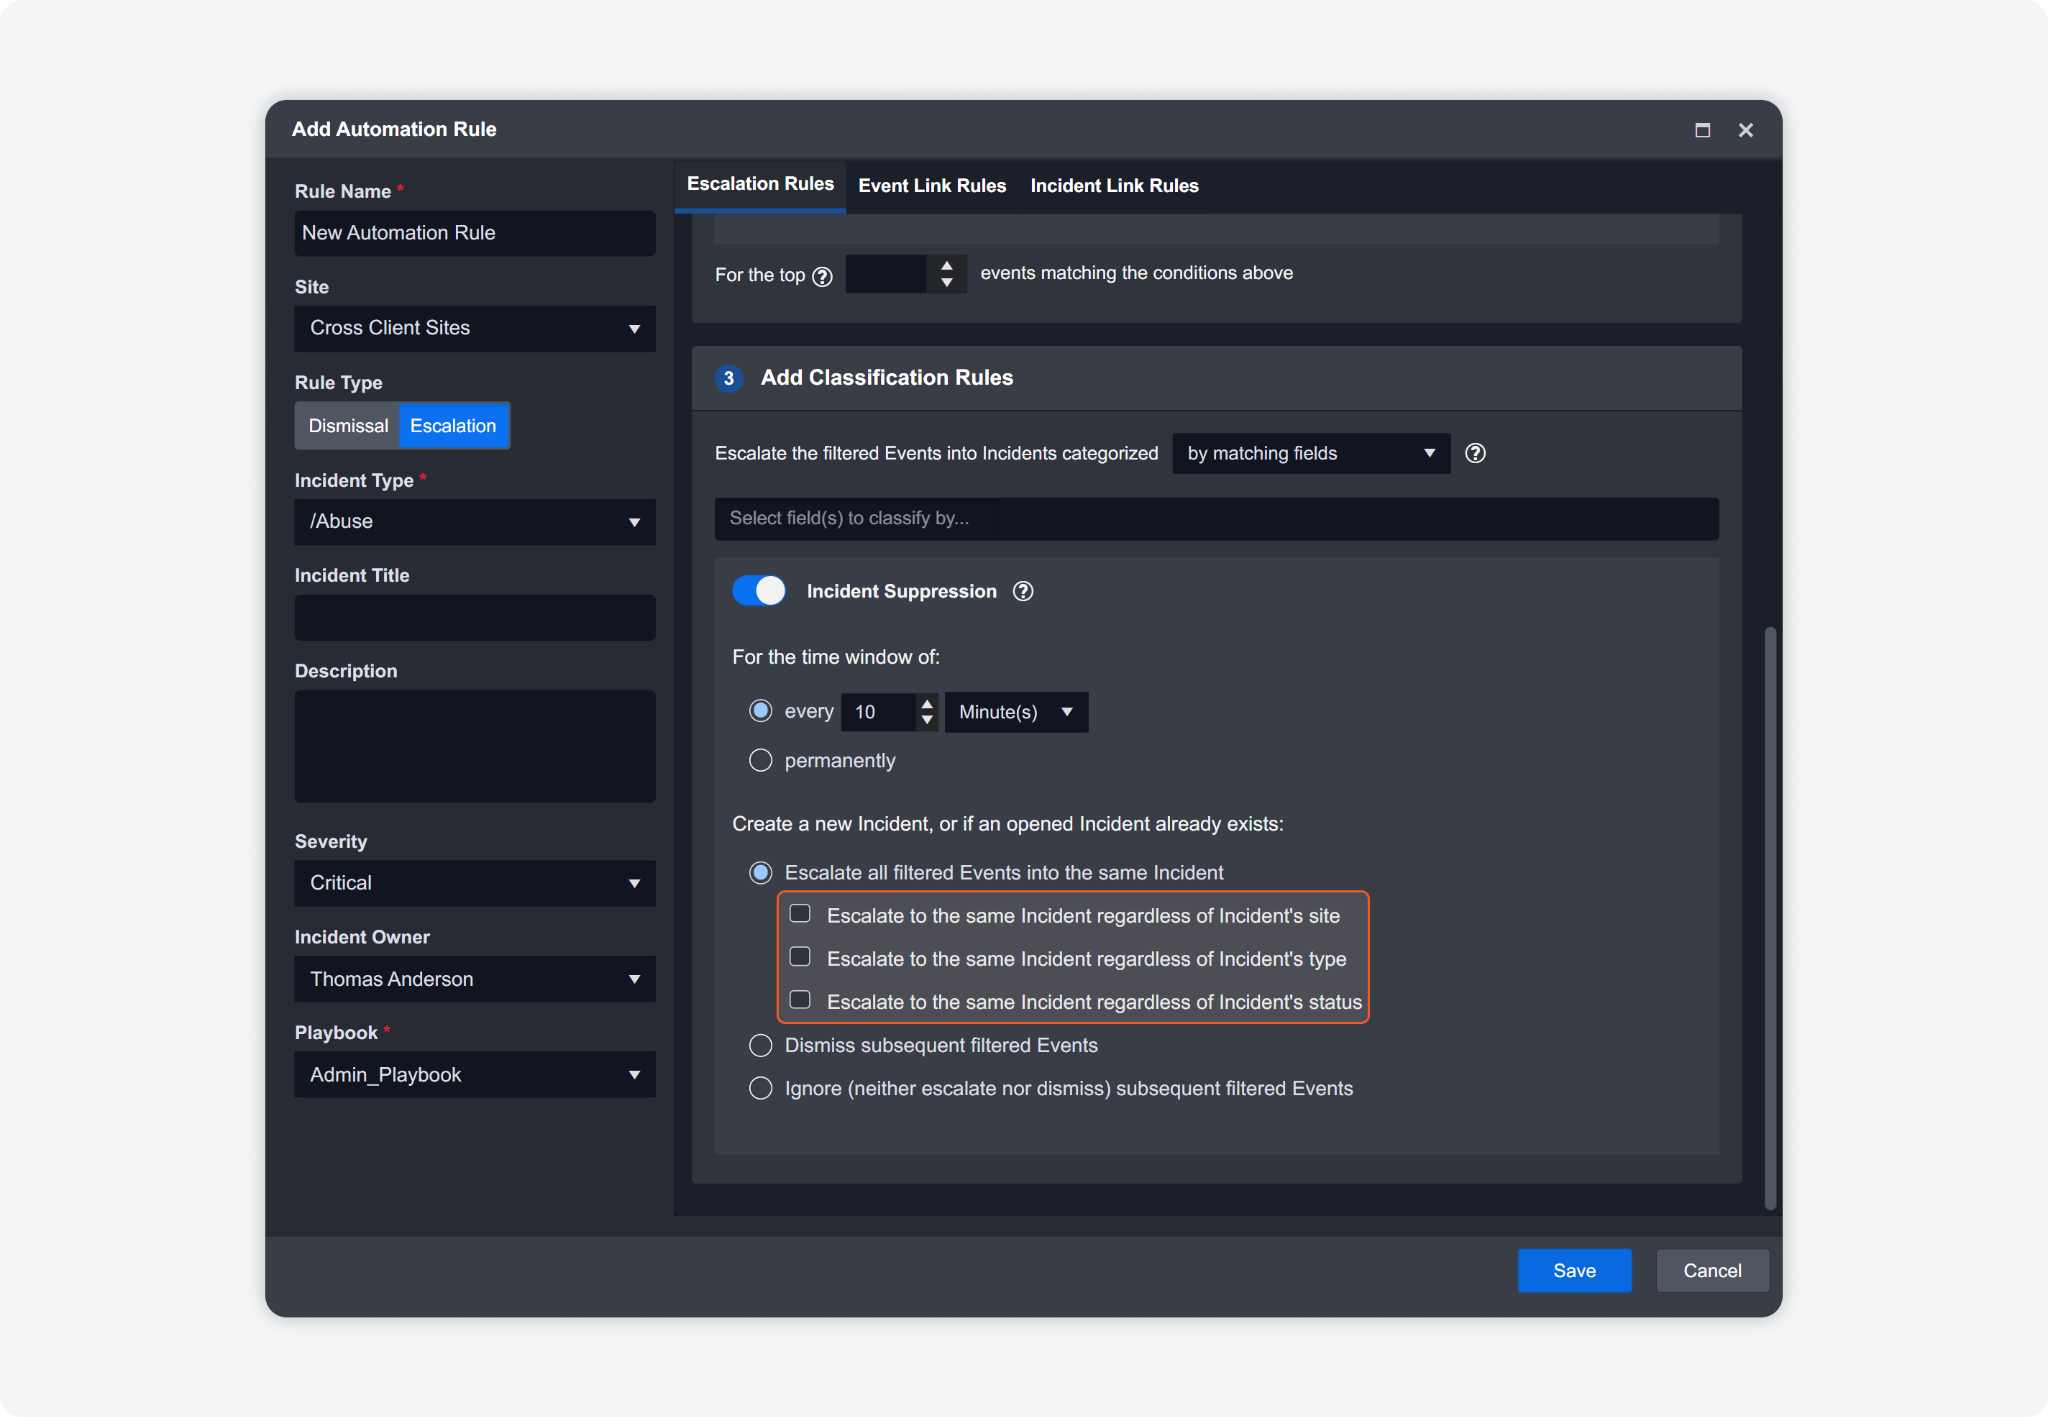Click the 'Select field(s) to classify by' field

(x=1216, y=519)
